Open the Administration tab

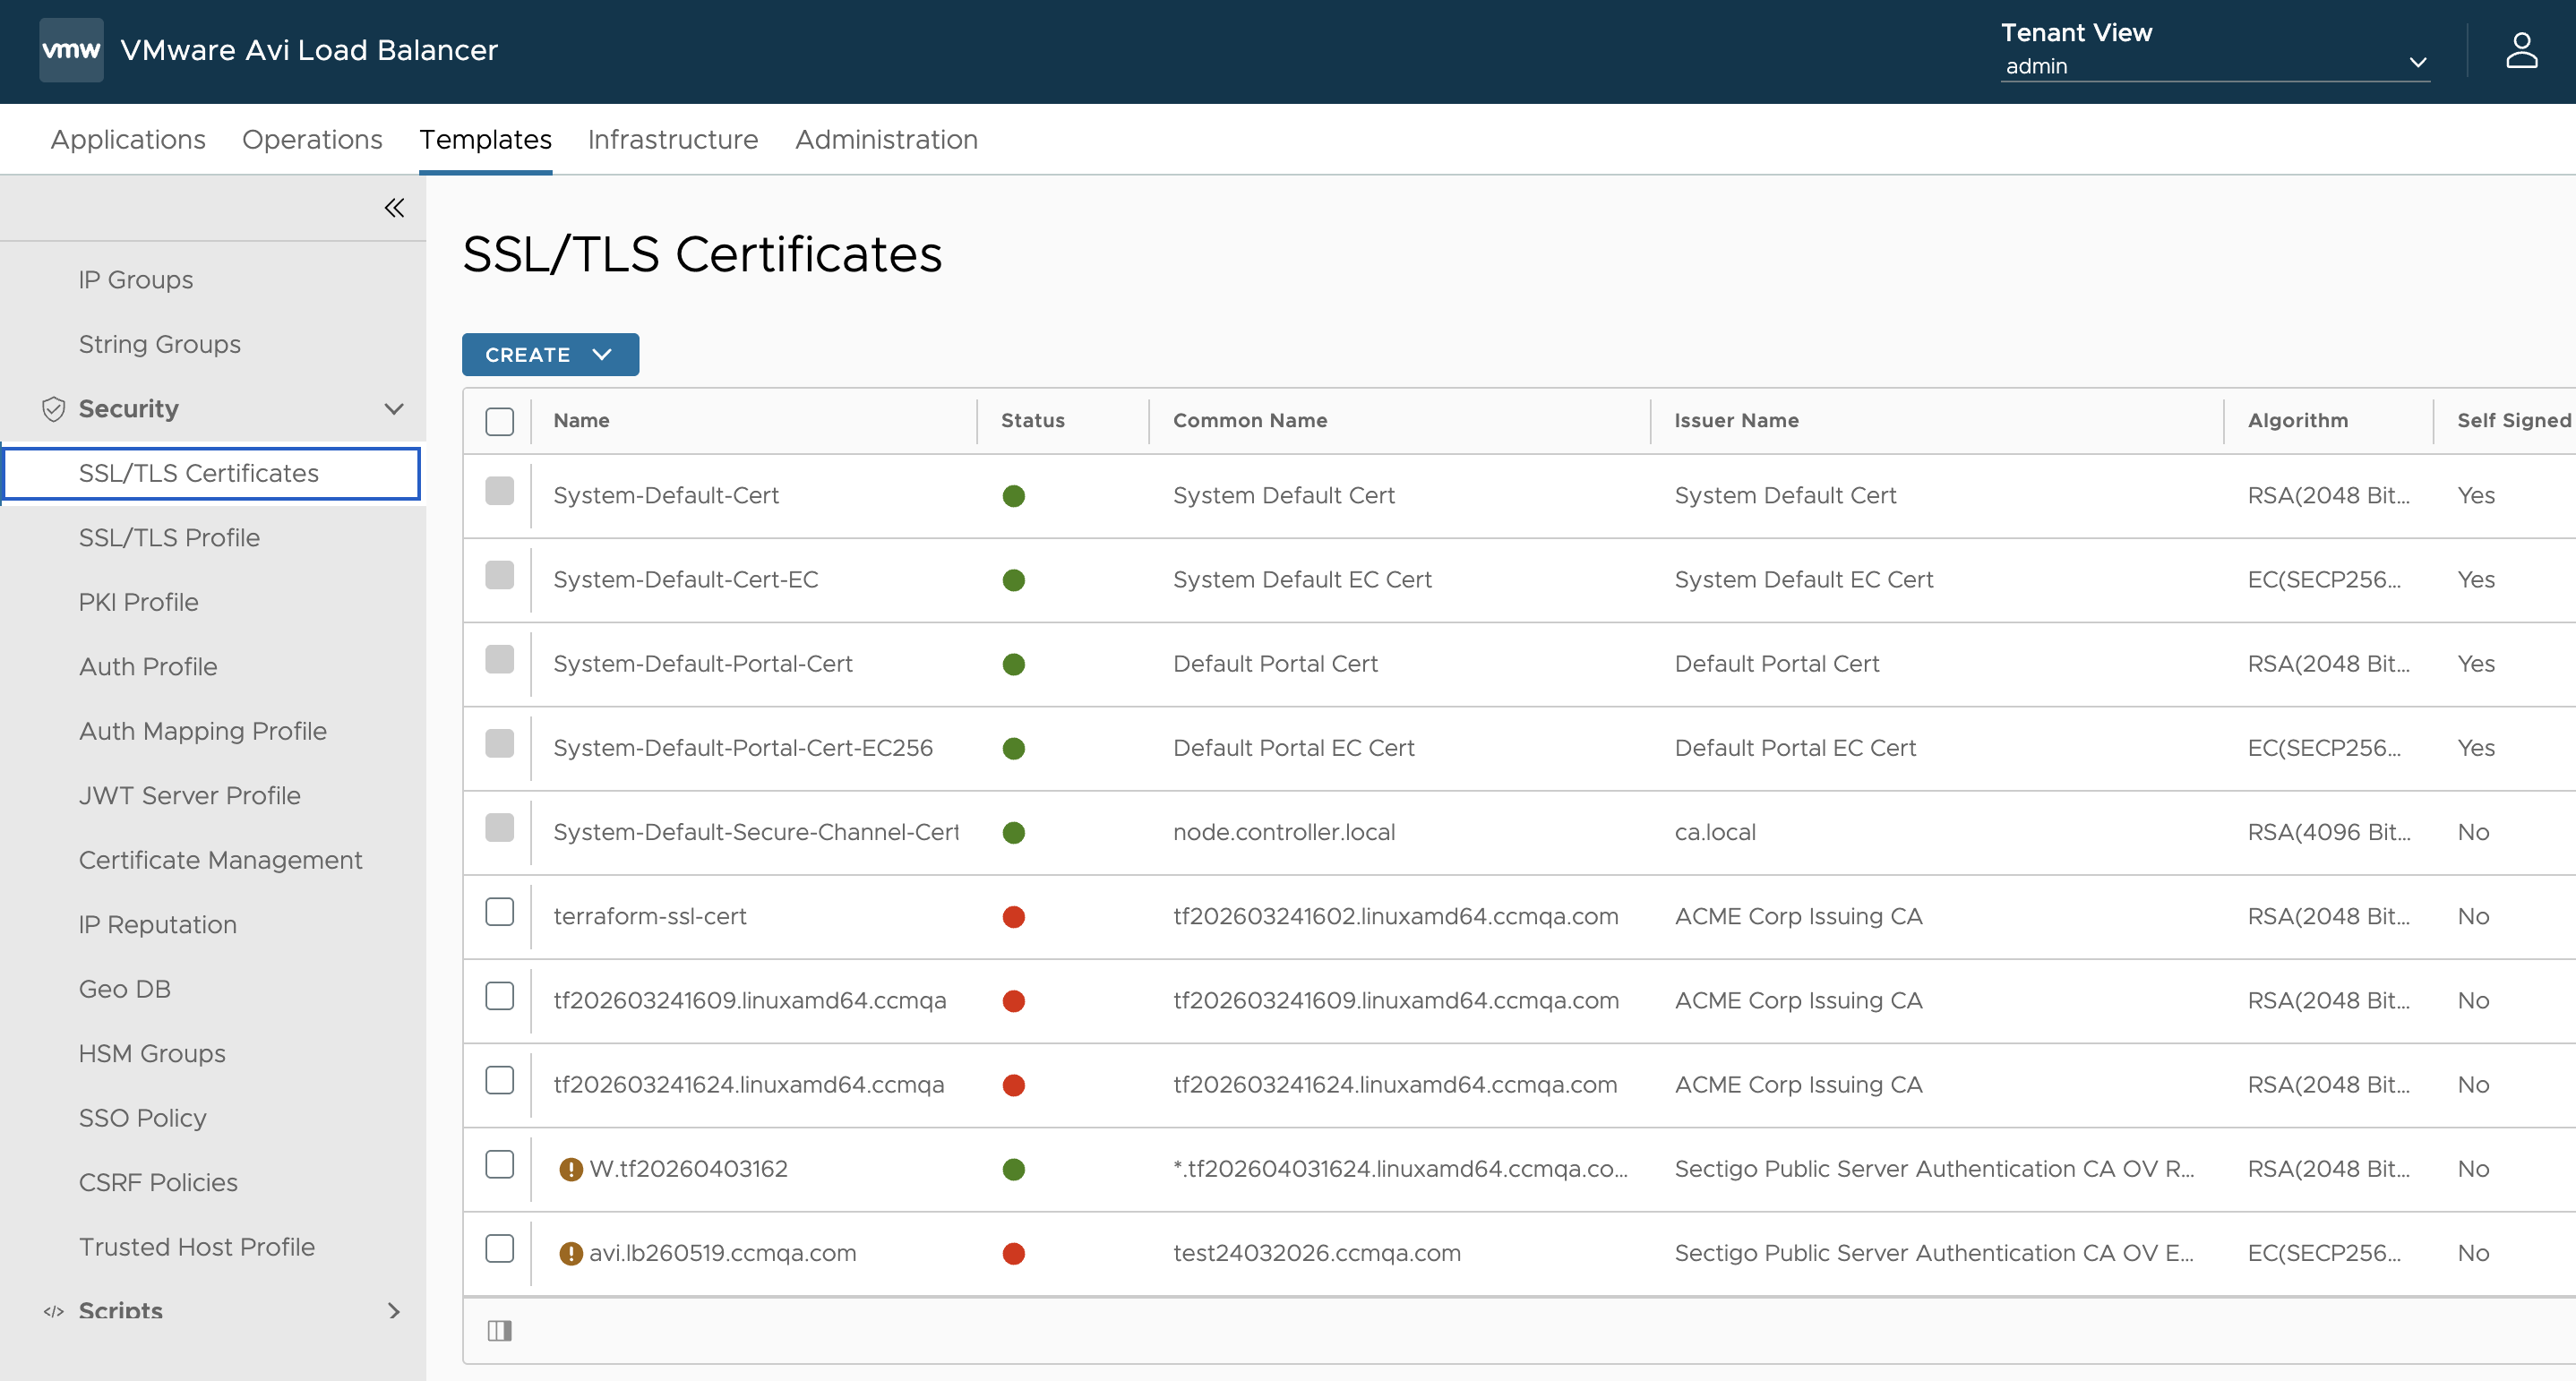(886, 140)
